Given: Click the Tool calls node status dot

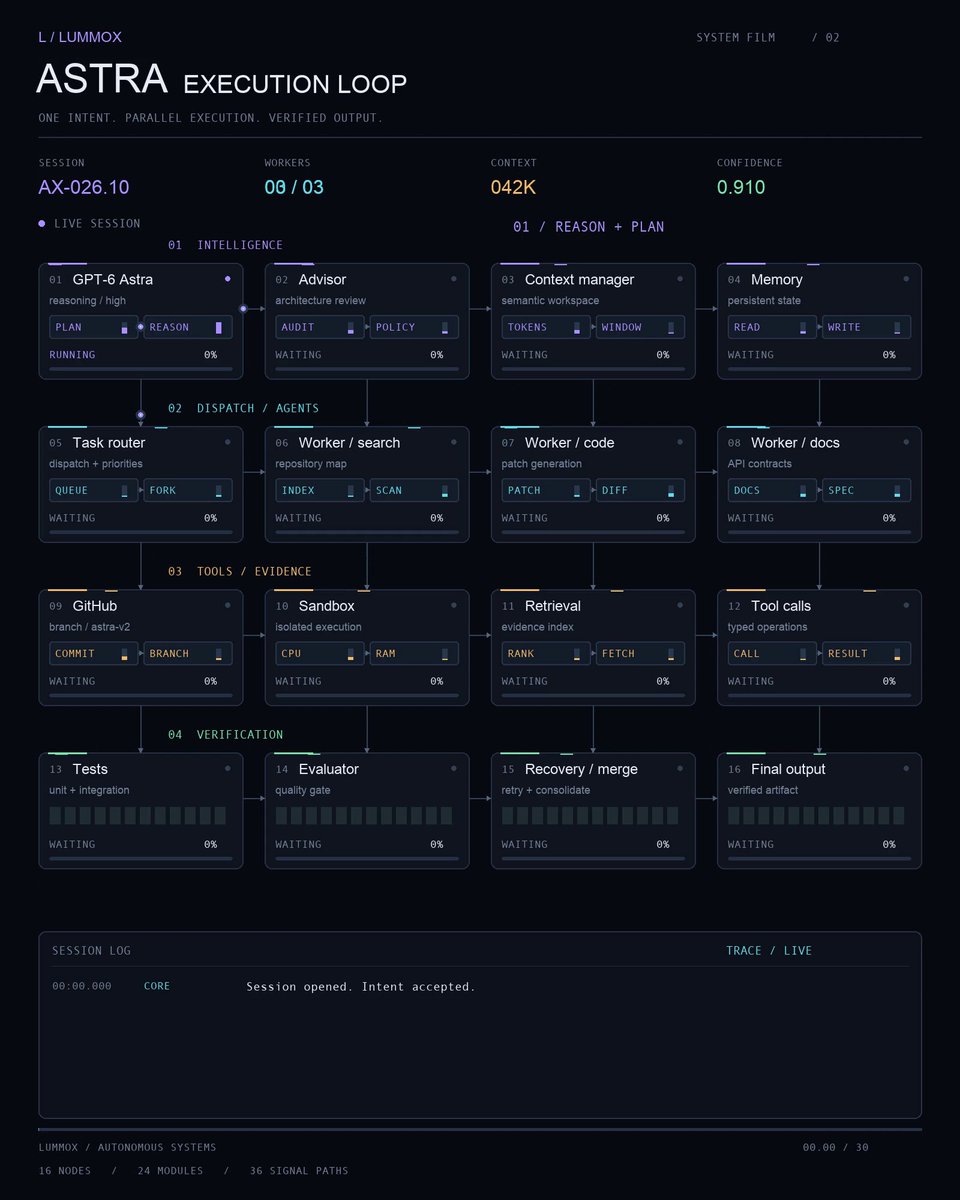Looking at the screenshot, I should (906, 605).
